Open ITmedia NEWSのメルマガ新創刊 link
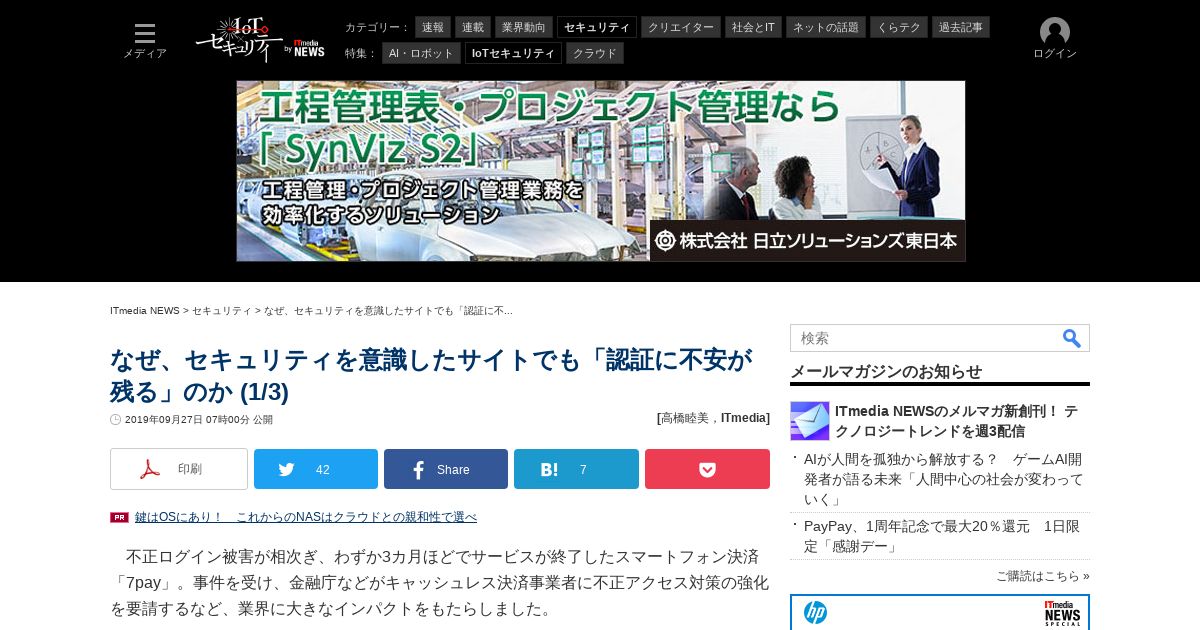Image resolution: width=1200 pixels, height=630 pixels. [x=956, y=421]
